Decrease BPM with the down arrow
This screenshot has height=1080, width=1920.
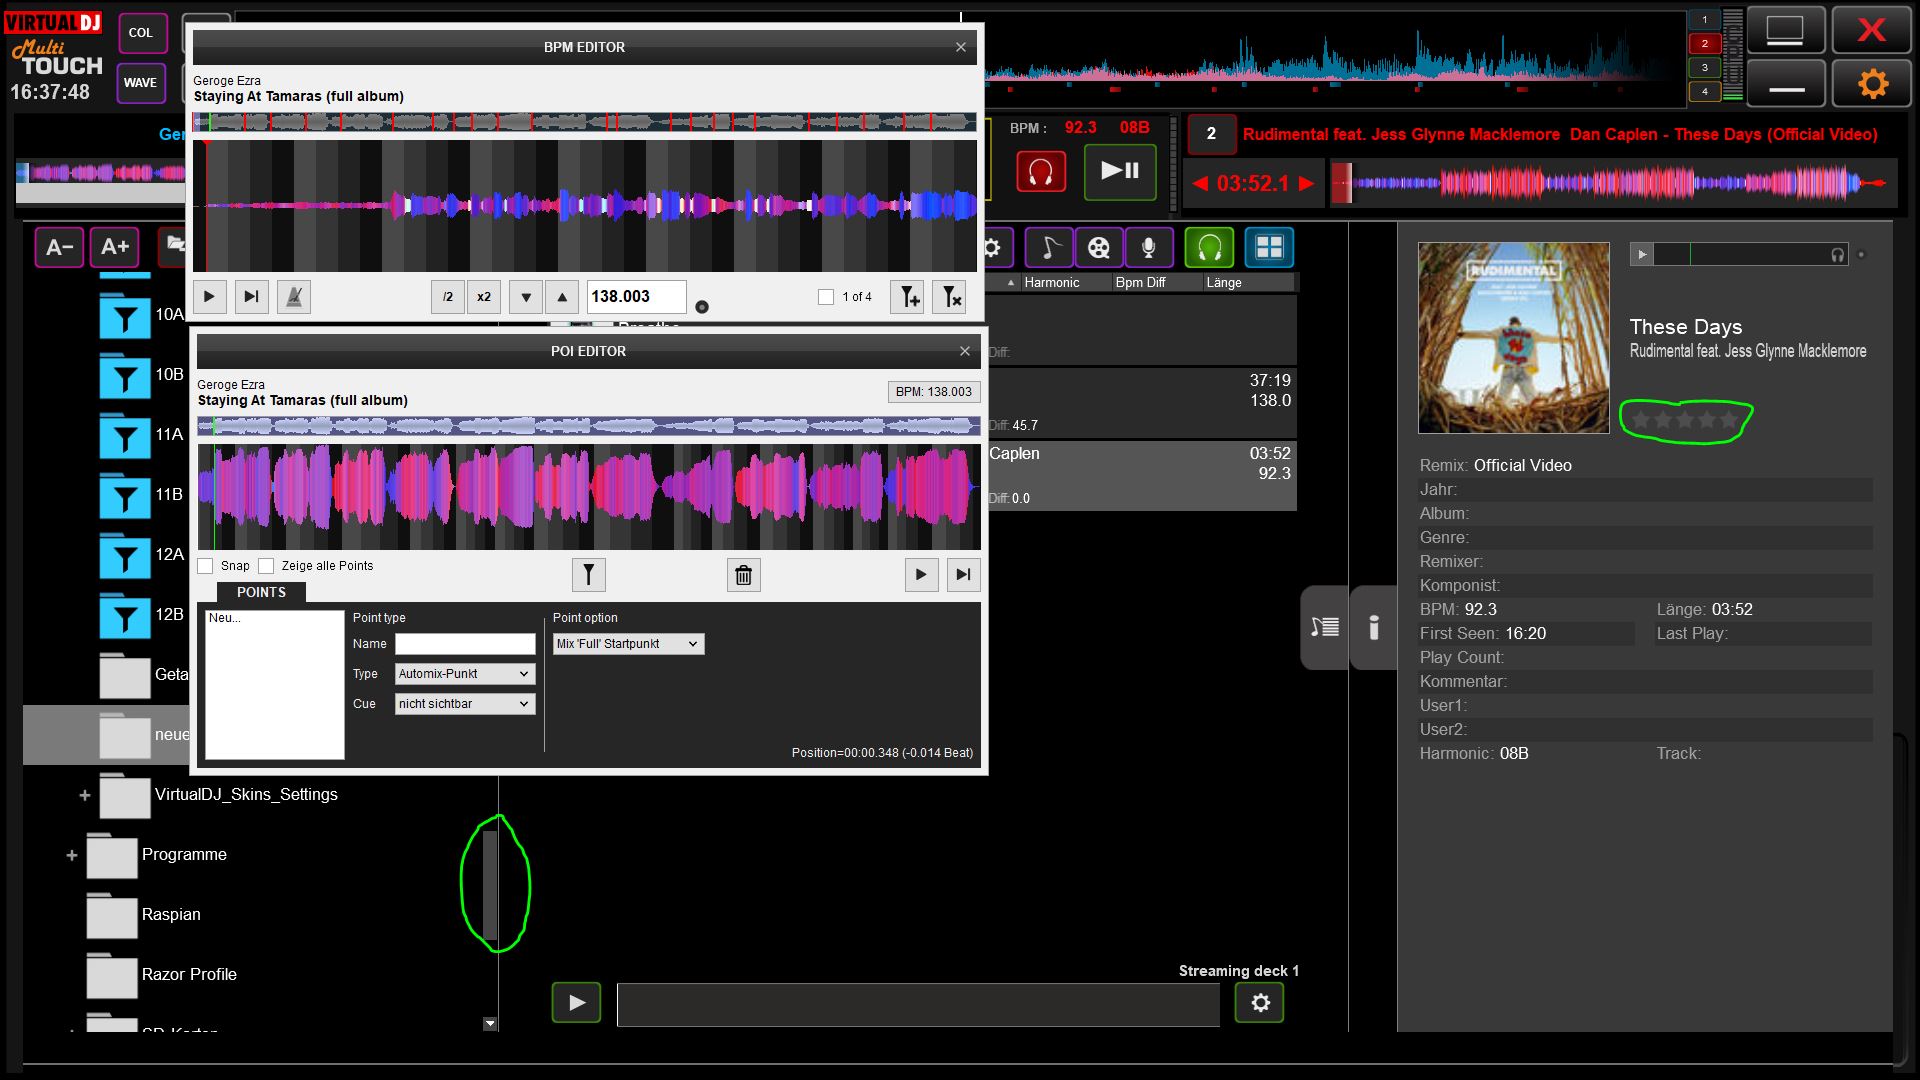tap(526, 297)
